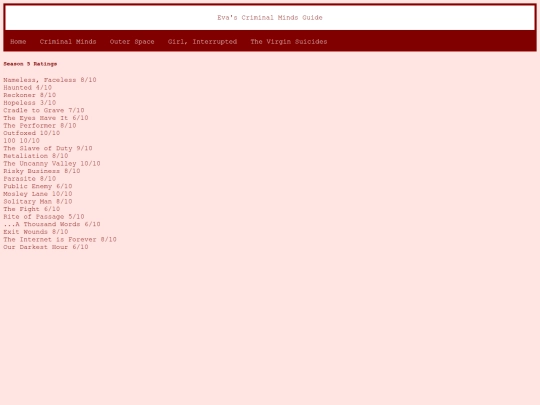Click the Haunted 4/10 entry

28,87
